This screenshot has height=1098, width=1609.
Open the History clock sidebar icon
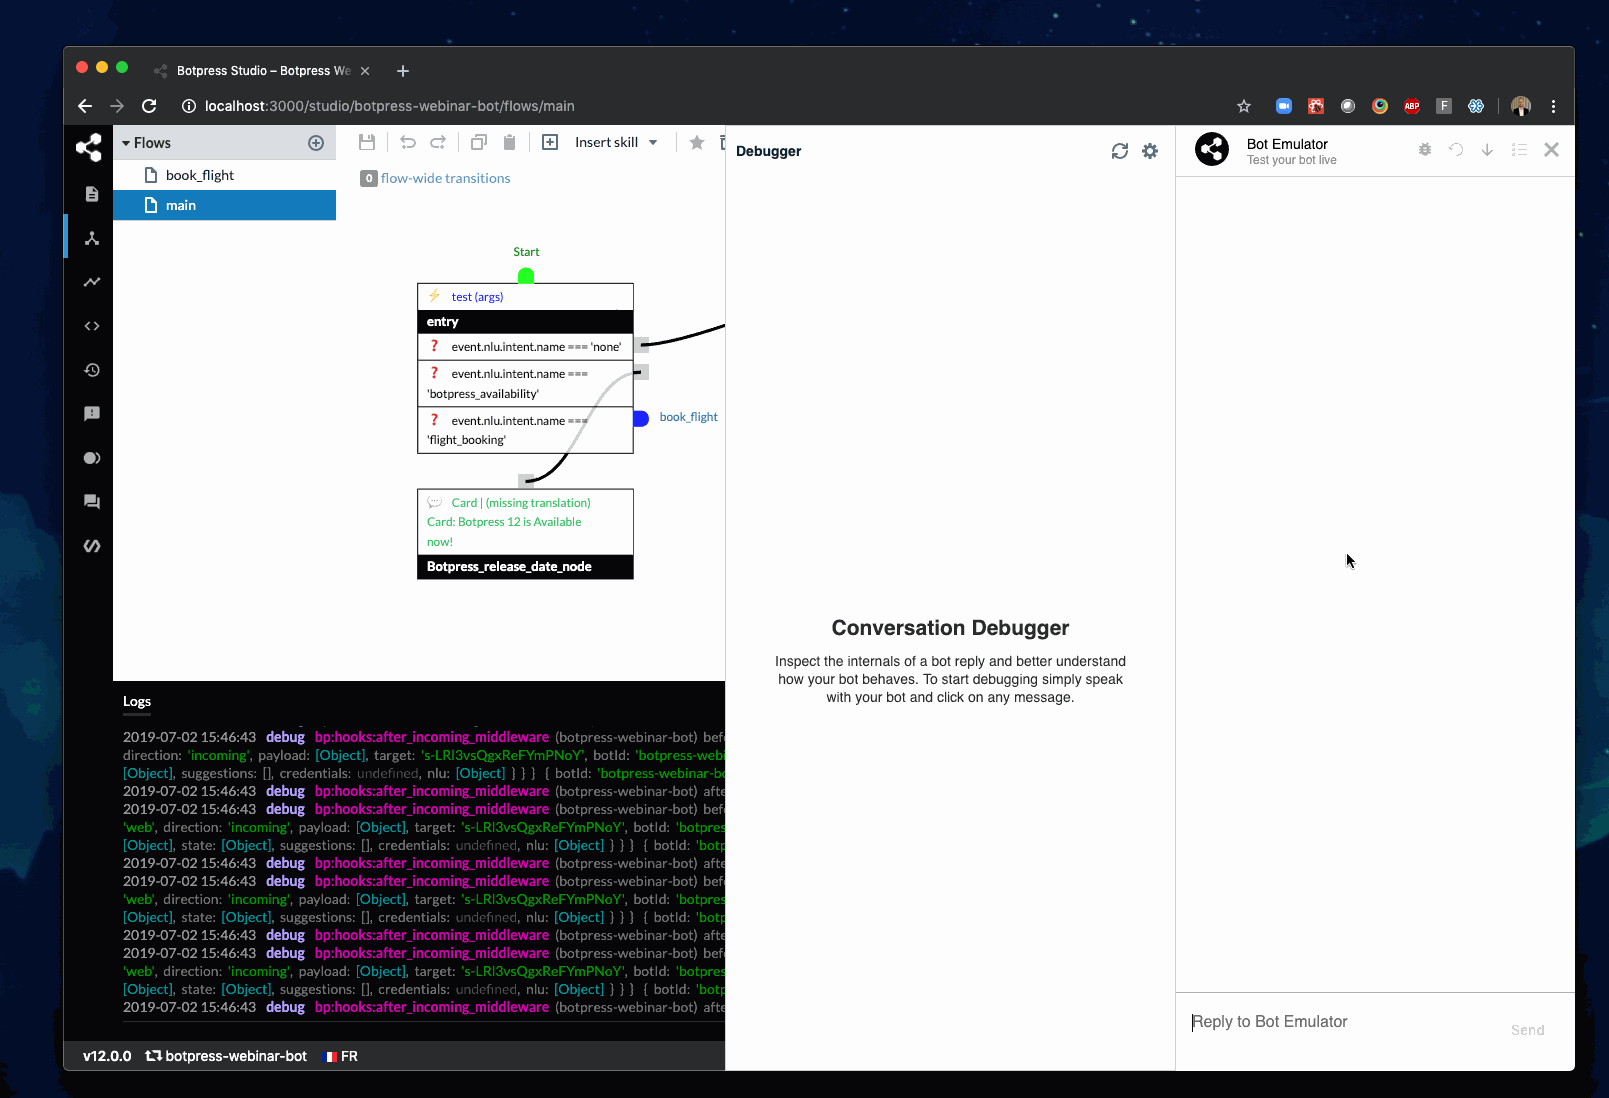(x=92, y=370)
